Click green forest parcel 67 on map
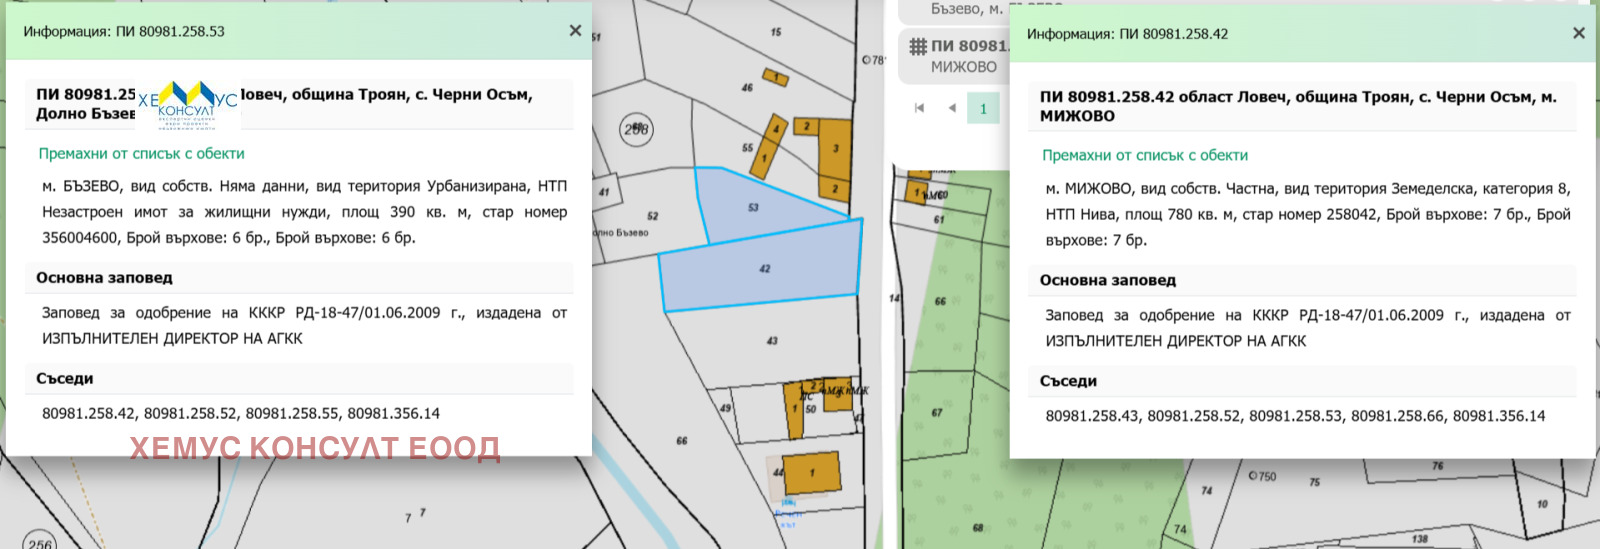Viewport: 1600px width, 549px height. (936, 412)
